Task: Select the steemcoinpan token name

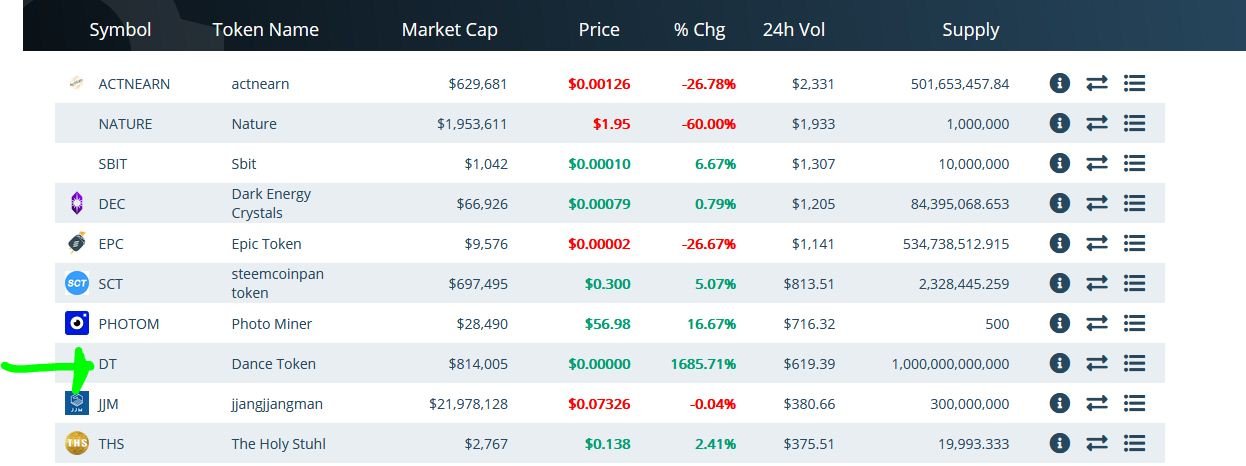Action: click(278, 283)
